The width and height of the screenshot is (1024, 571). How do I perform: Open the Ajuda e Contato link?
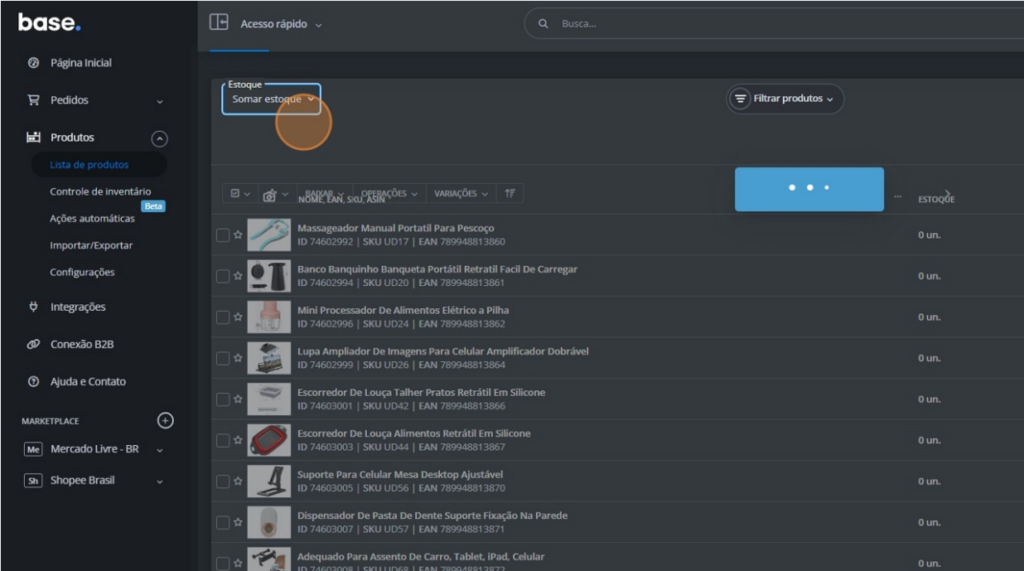(88, 382)
